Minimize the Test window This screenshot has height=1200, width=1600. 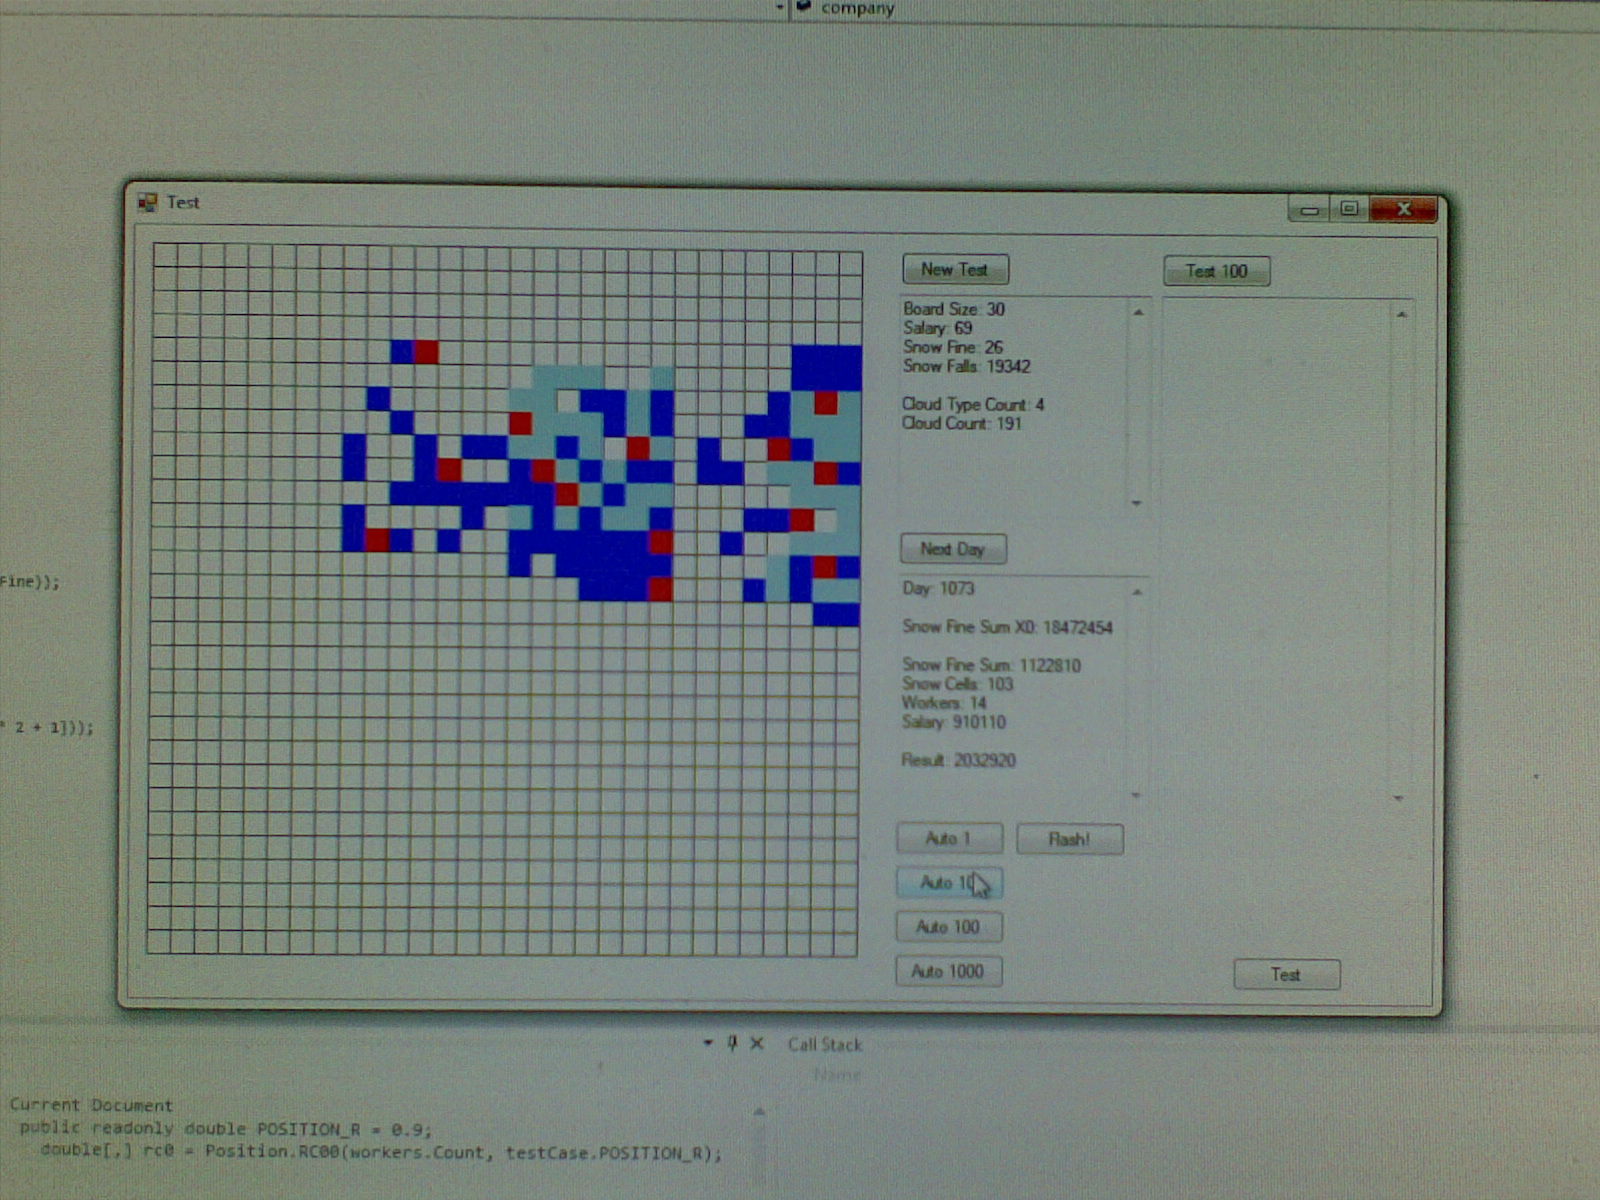click(x=1310, y=209)
